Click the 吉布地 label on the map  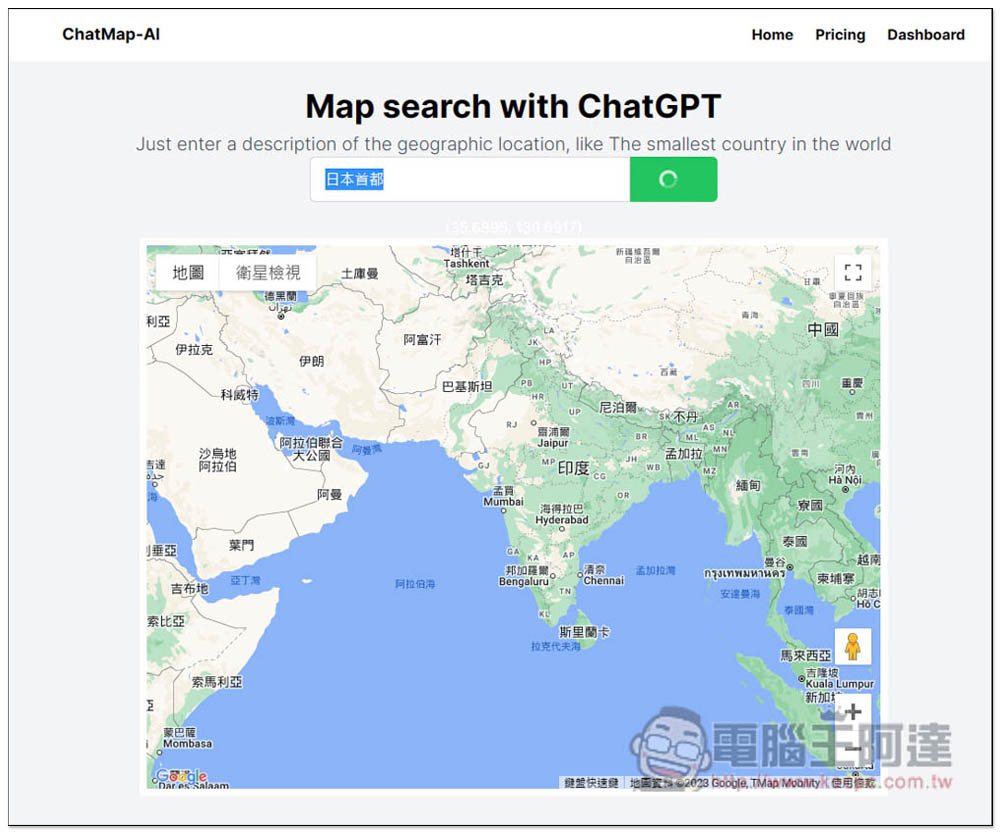click(189, 589)
